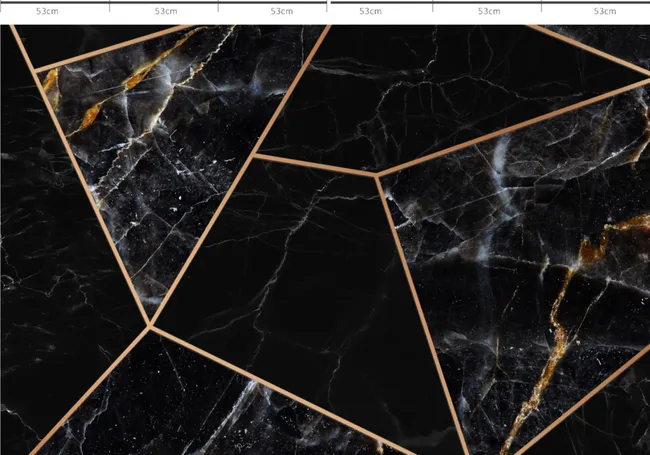Click the central junction where three copper lines meet
The width and height of the screenshot is (650, 455).
[x=376, y=174]
